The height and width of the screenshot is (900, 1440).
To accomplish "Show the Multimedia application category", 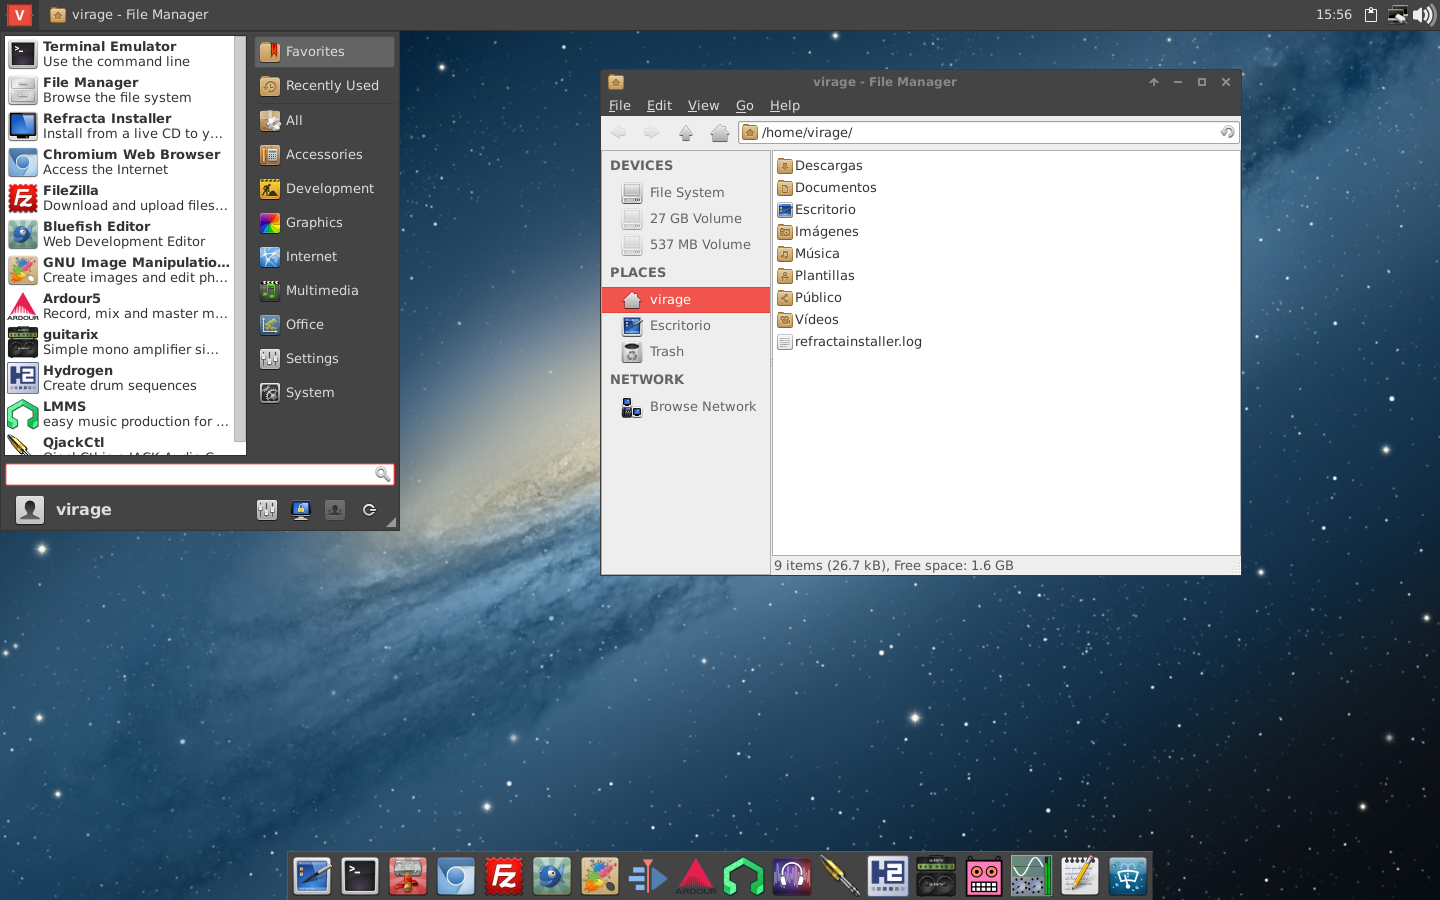I will [x=322, y=291].
